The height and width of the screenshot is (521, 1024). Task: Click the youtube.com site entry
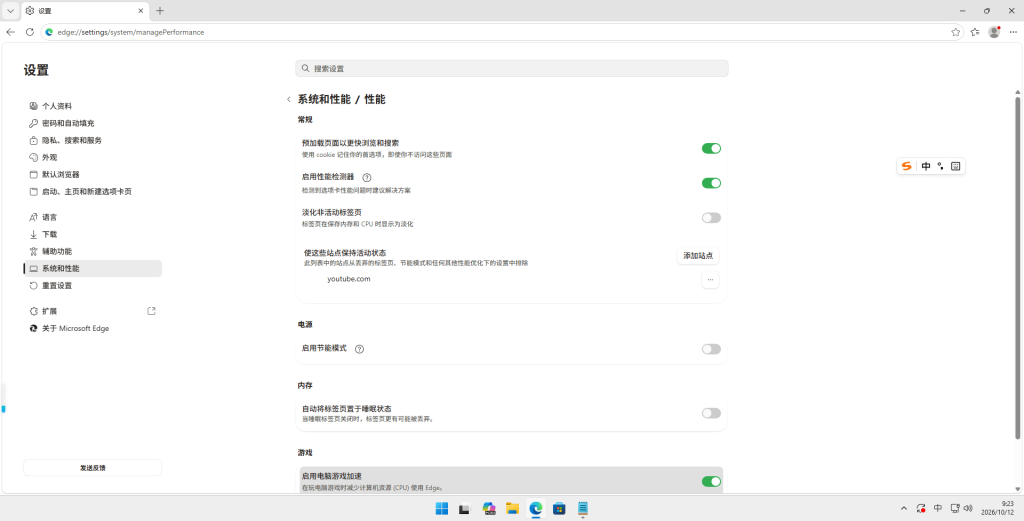click(x=349, y=279)
